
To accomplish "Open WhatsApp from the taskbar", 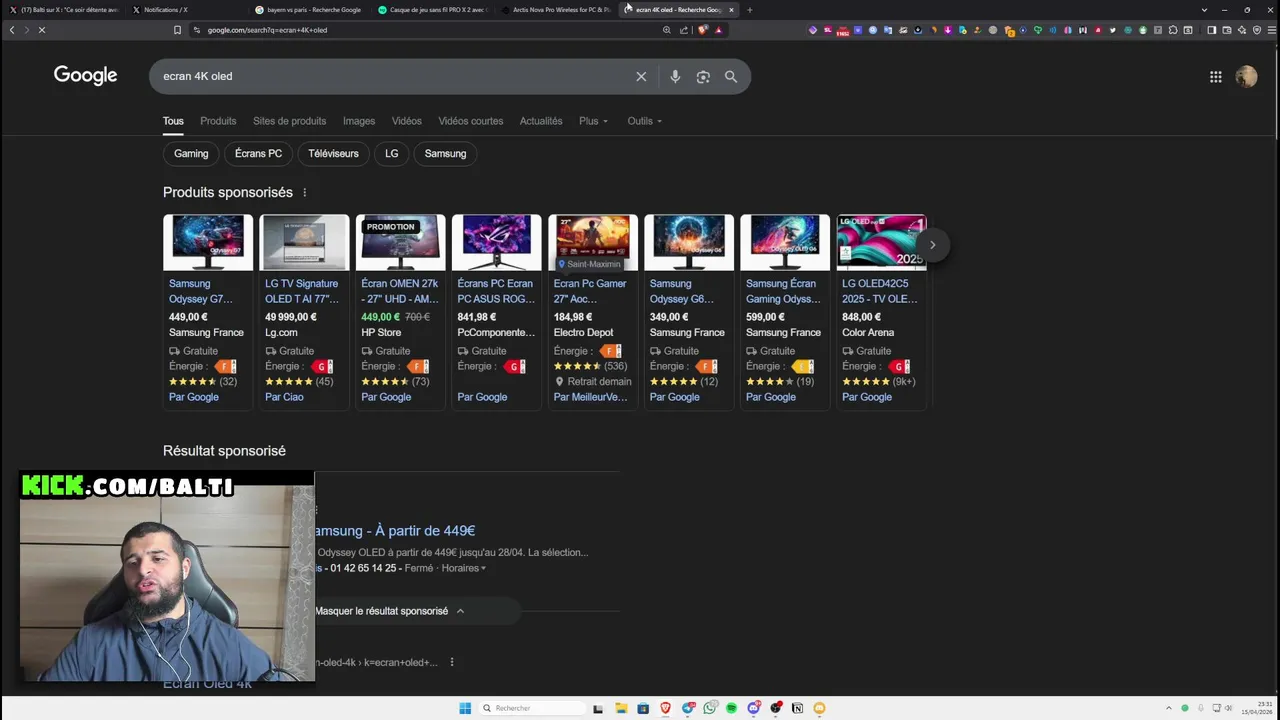I will tap(709, 708).
